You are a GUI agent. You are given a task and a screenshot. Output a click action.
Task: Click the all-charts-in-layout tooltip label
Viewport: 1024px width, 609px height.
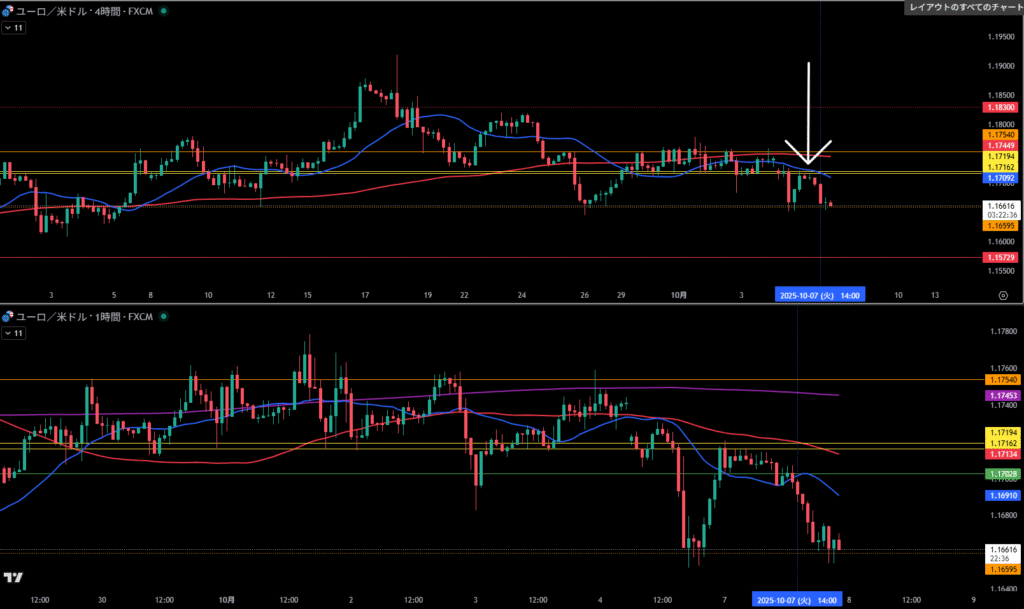click(964, 7)
